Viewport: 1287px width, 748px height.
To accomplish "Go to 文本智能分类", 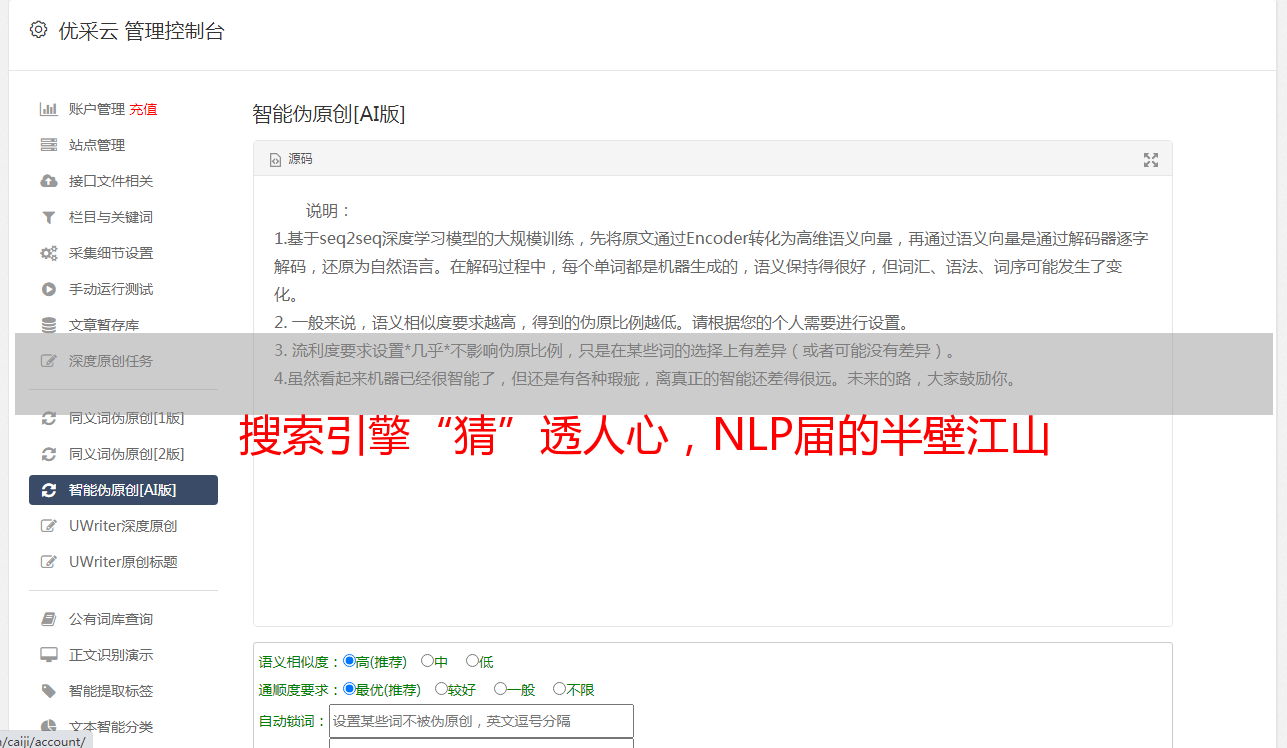I will tap(111, 727).
